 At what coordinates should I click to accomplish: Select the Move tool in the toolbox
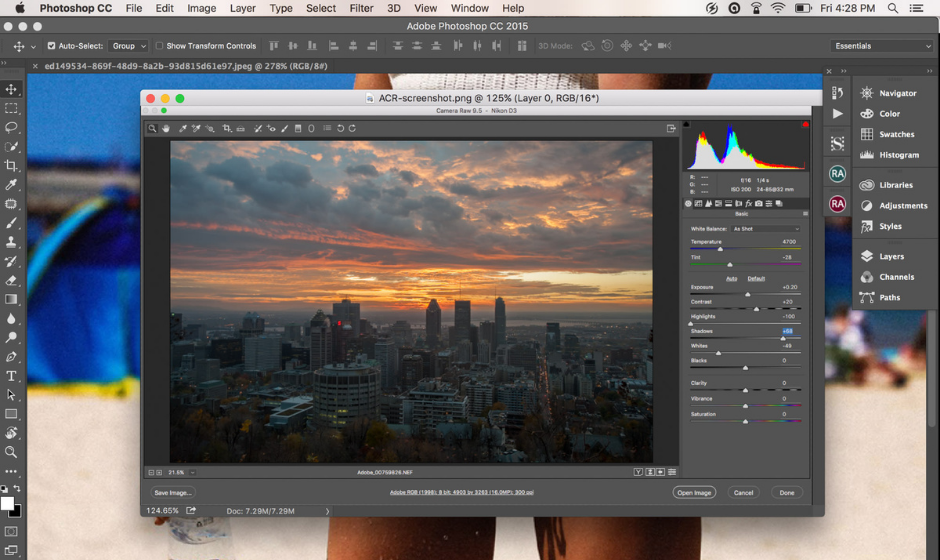tap(11, 89)
